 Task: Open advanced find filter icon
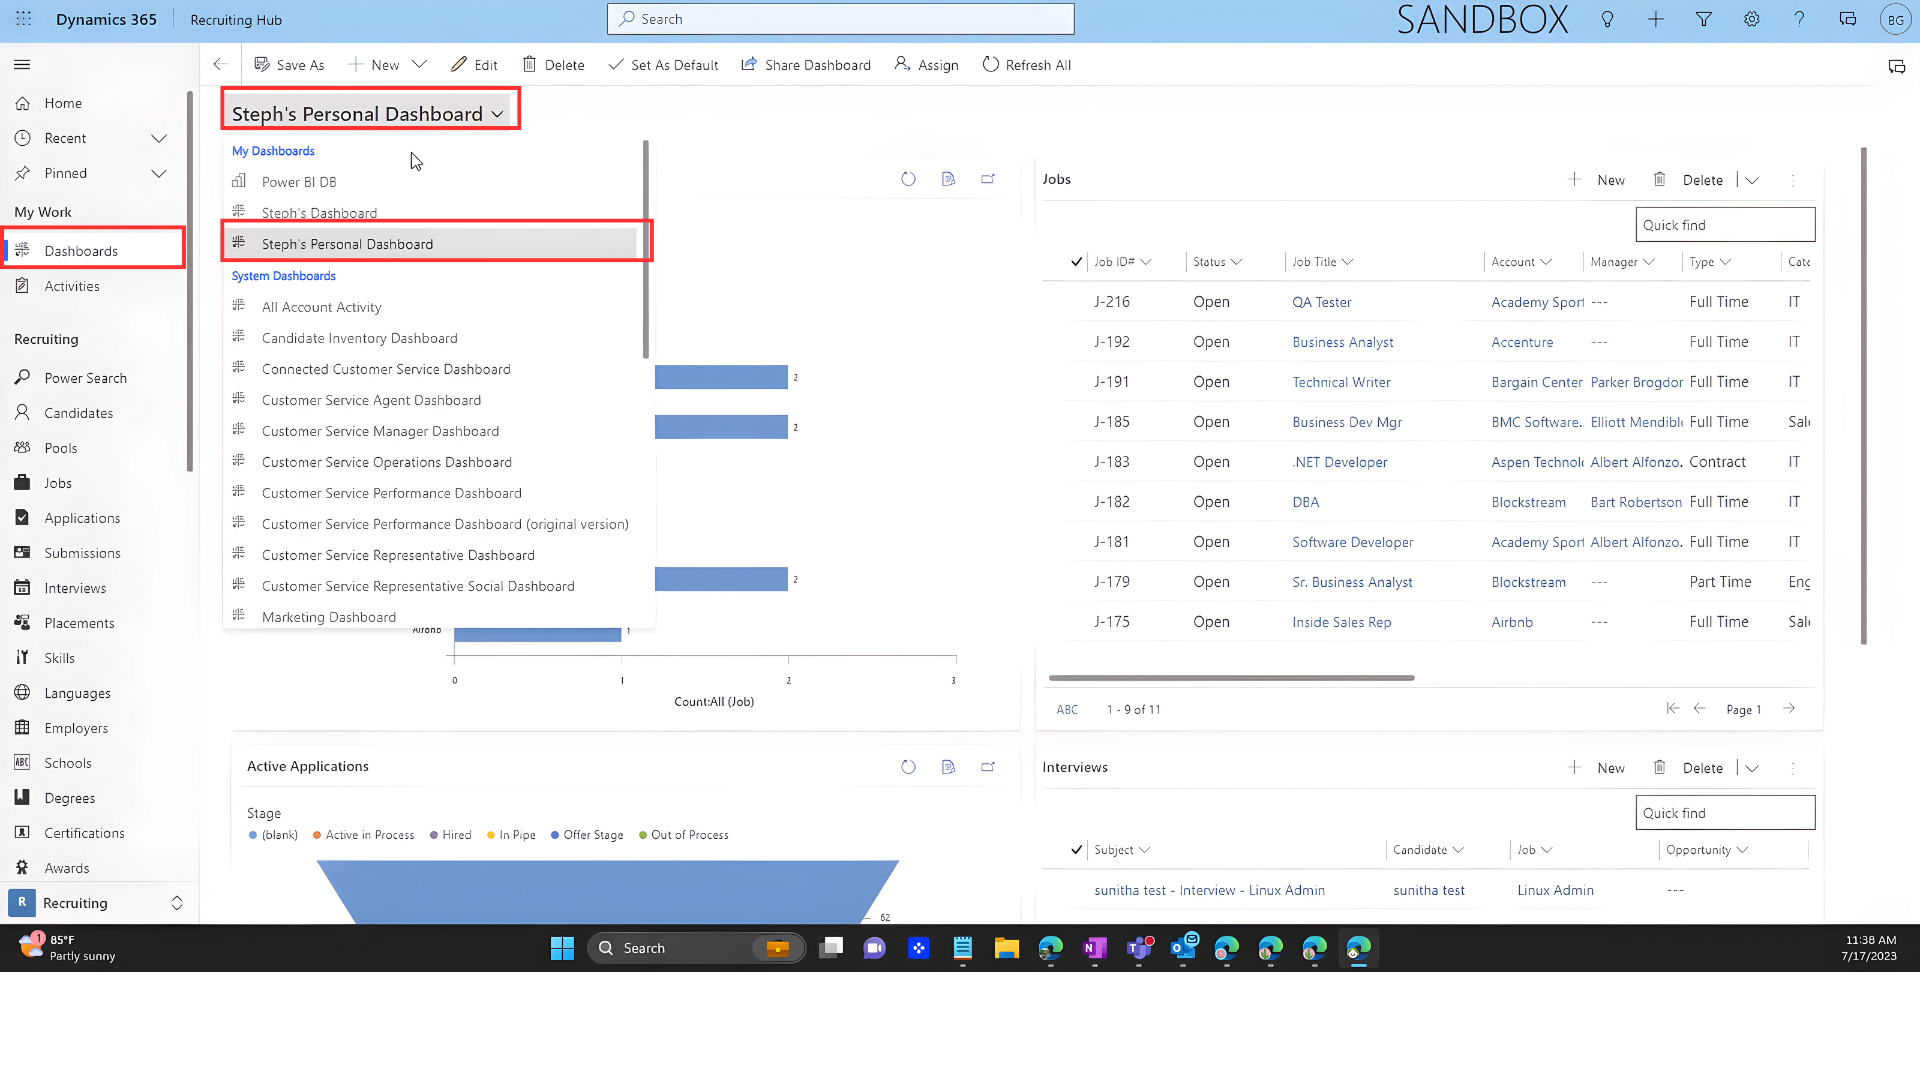point(1703,19)
